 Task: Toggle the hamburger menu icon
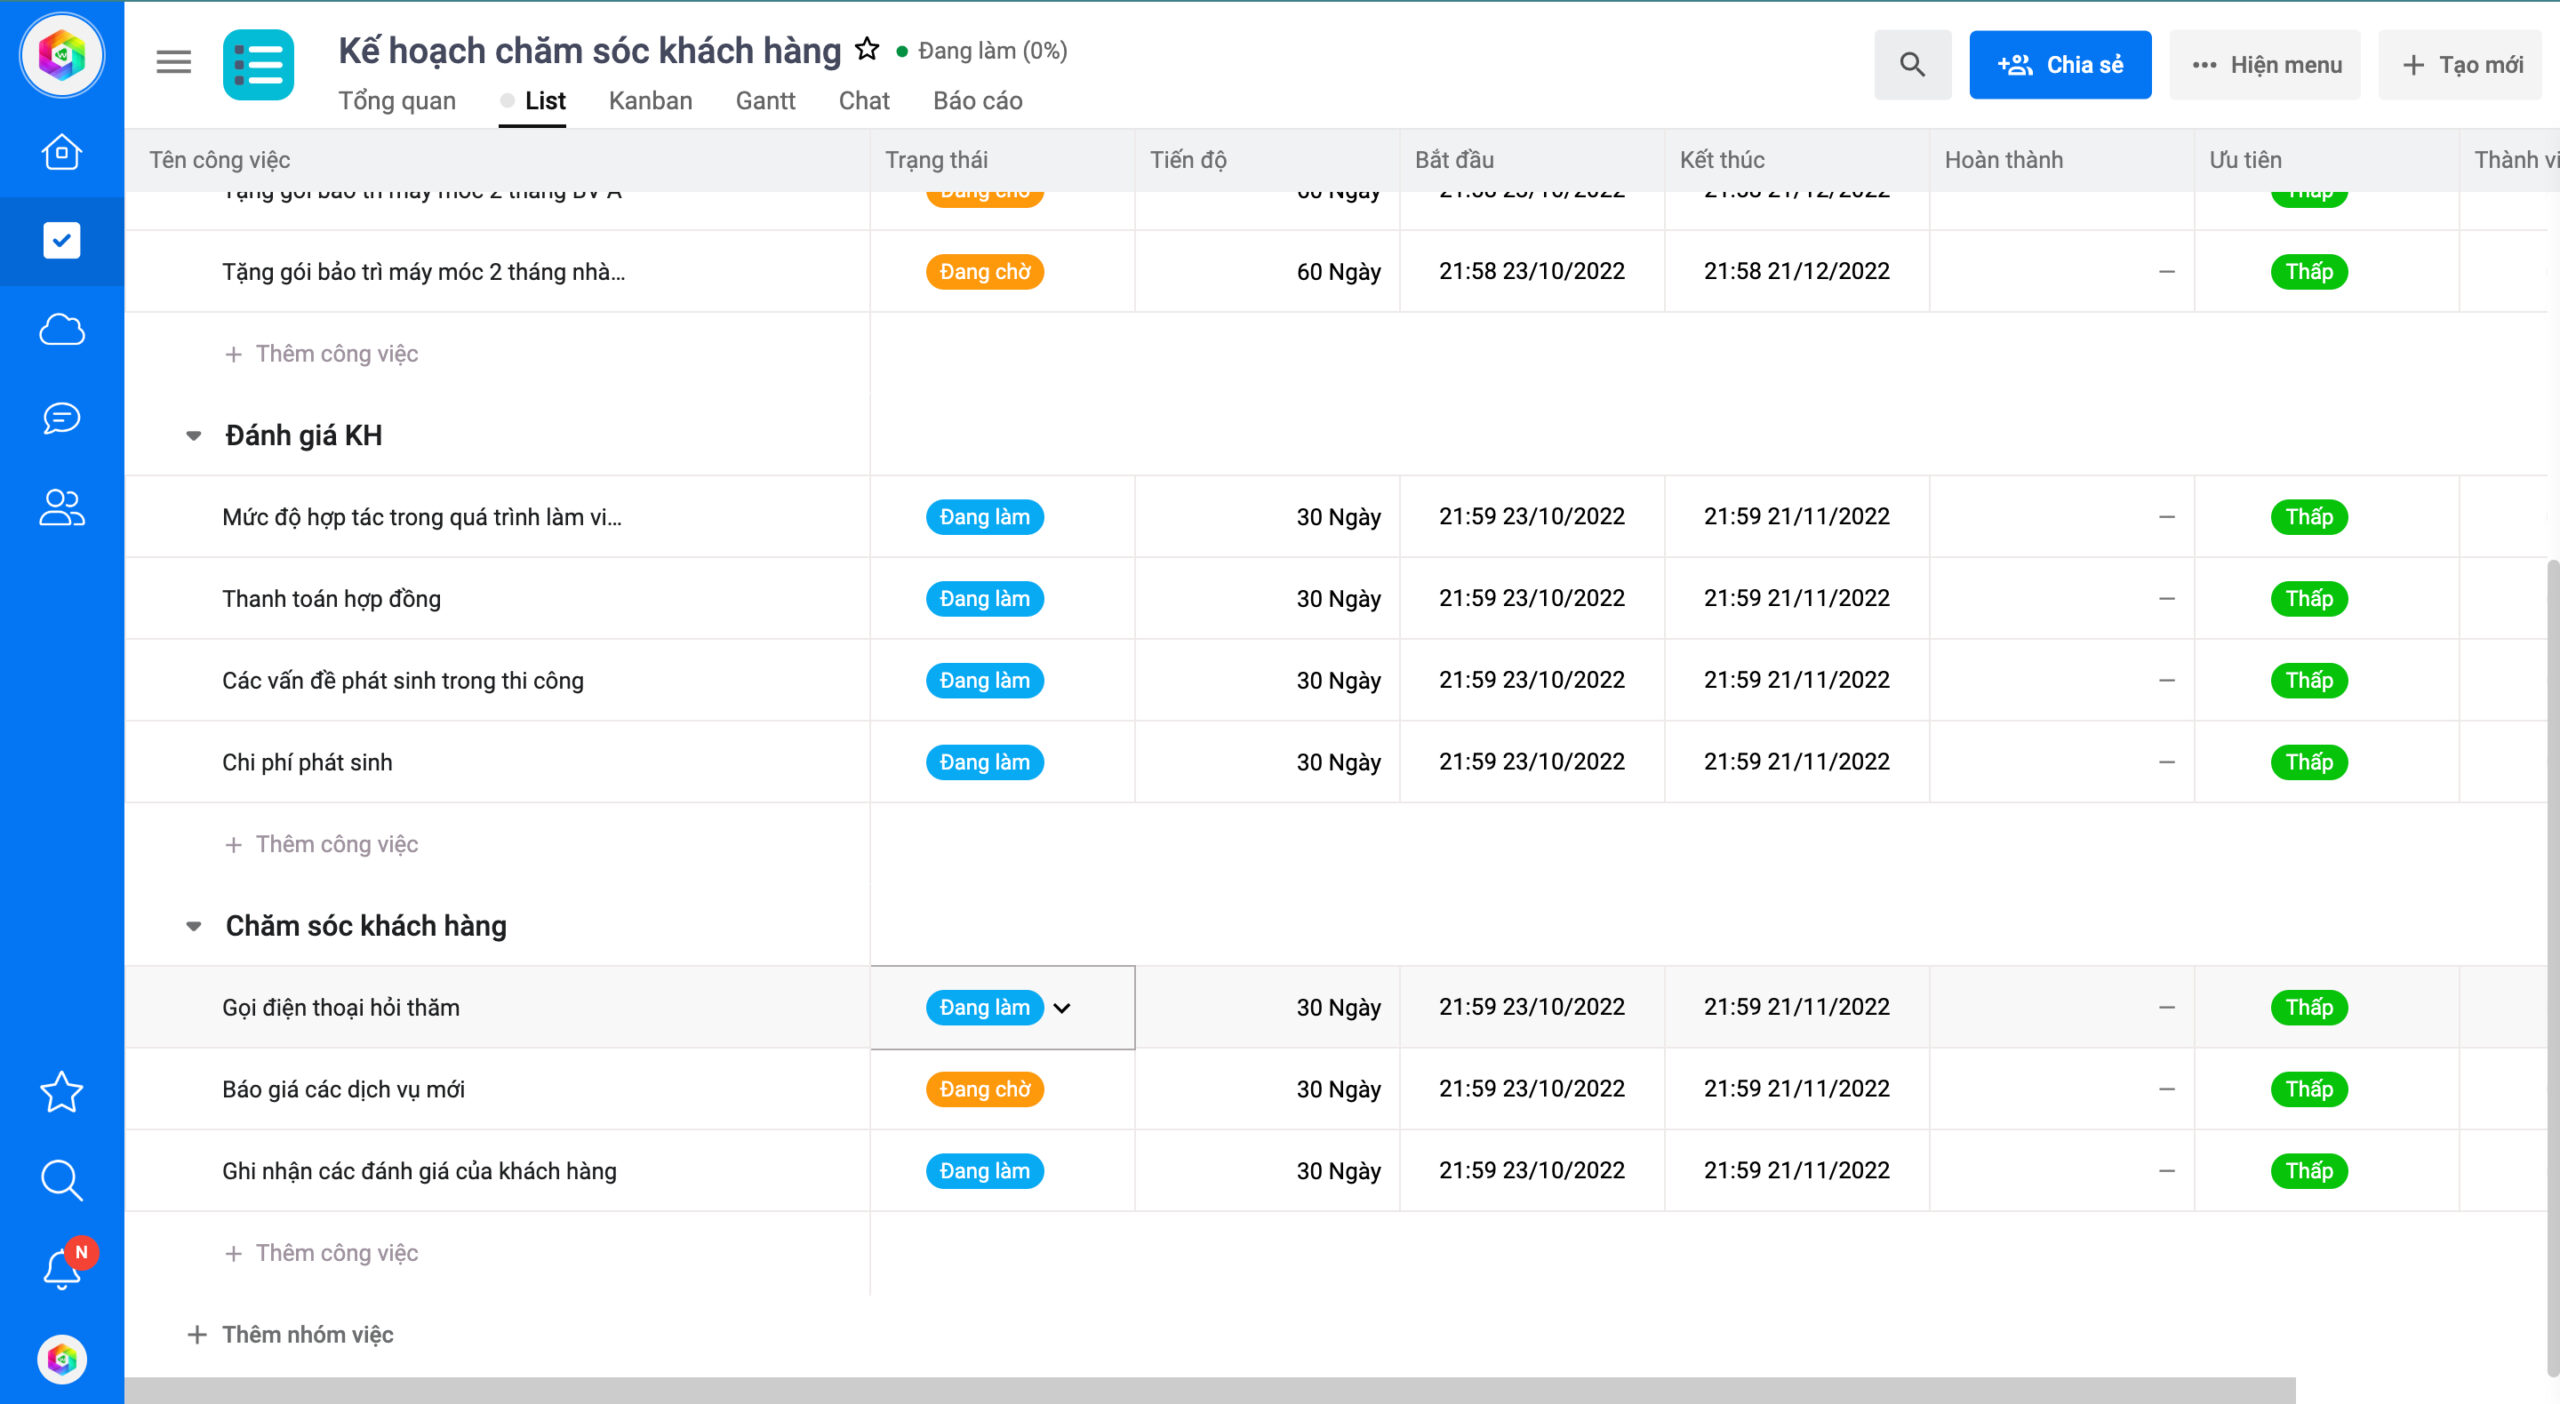pyautogui.click(x=174, y=63)
